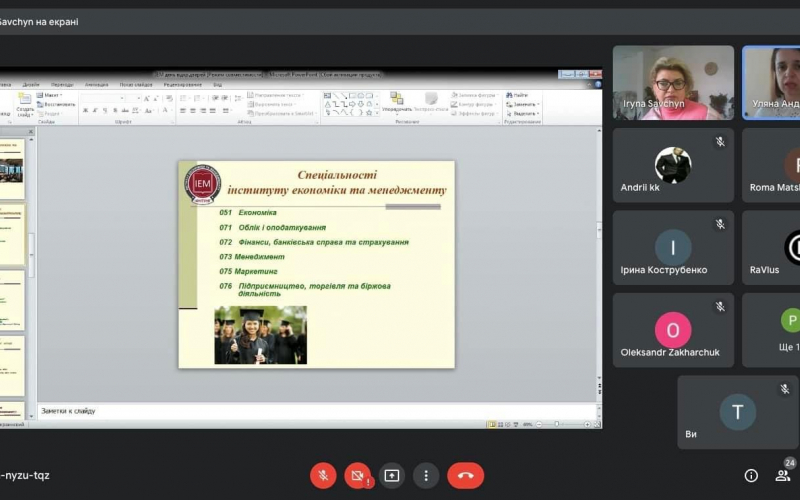800x500 pixels.
Task: Click the slide editor vertical scrollbar
Action: point(599,255)
